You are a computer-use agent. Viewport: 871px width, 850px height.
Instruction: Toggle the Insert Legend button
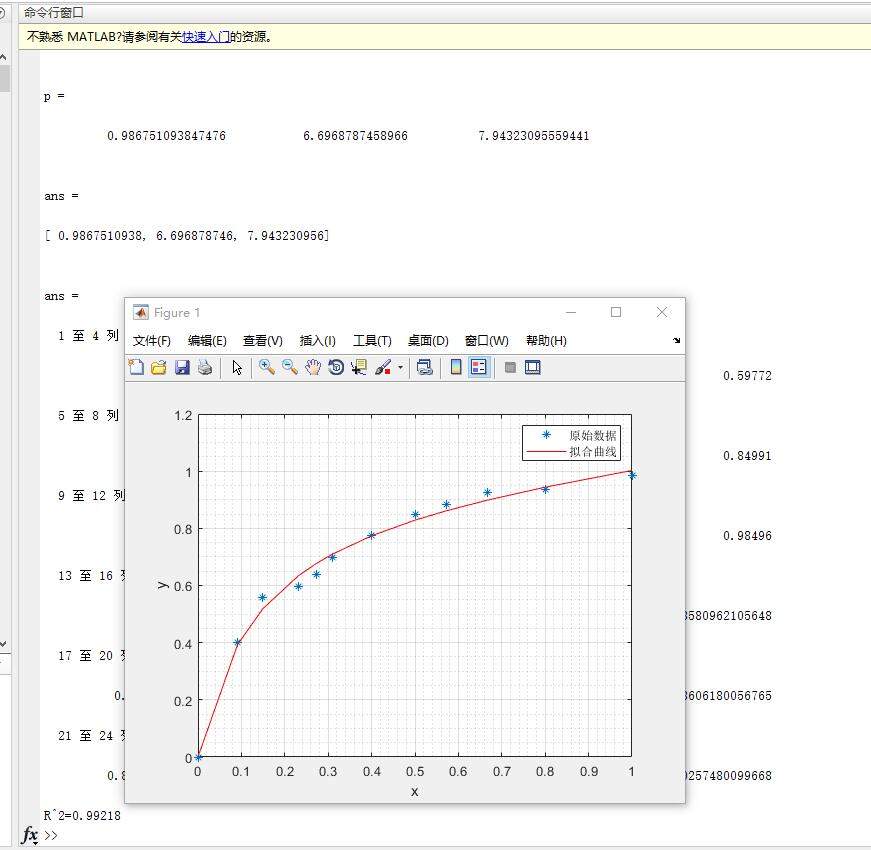[x=479, y=368]
